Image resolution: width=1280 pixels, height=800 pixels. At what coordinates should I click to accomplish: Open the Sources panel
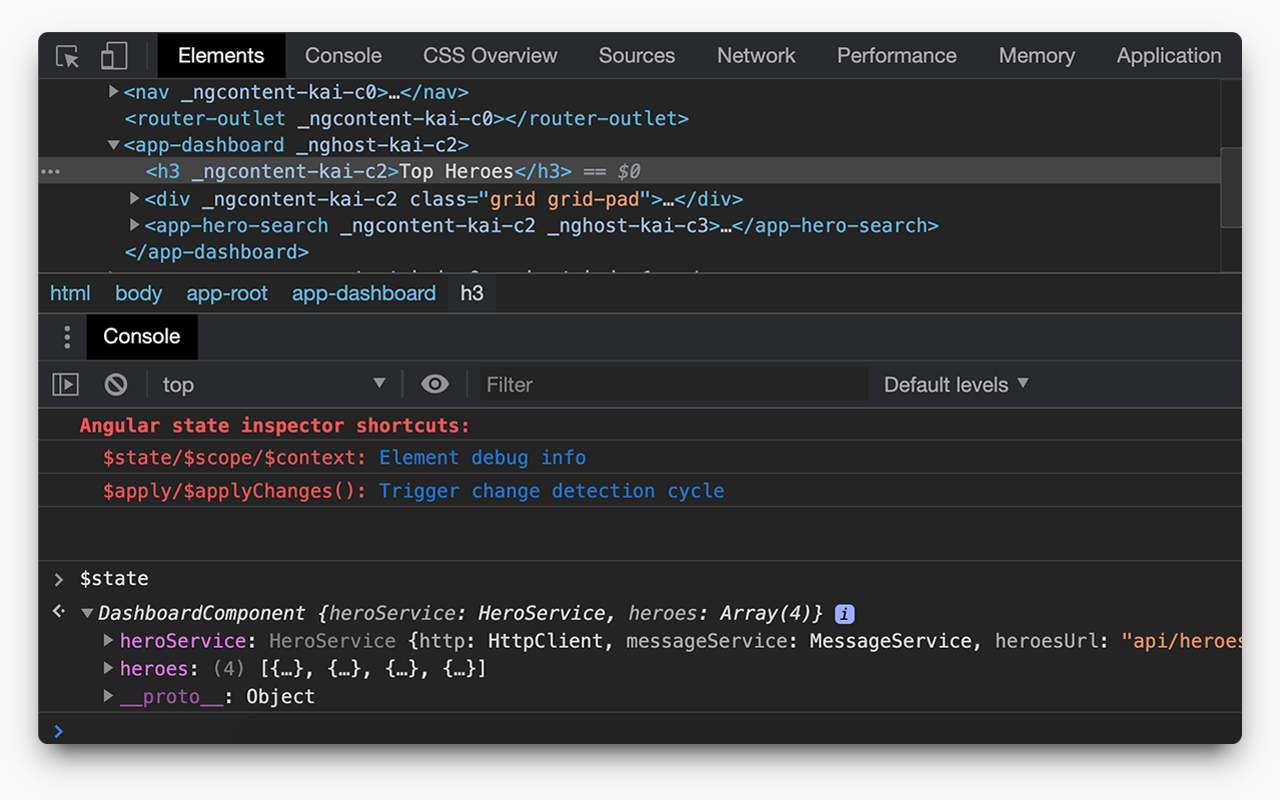(x=636, y=56)
